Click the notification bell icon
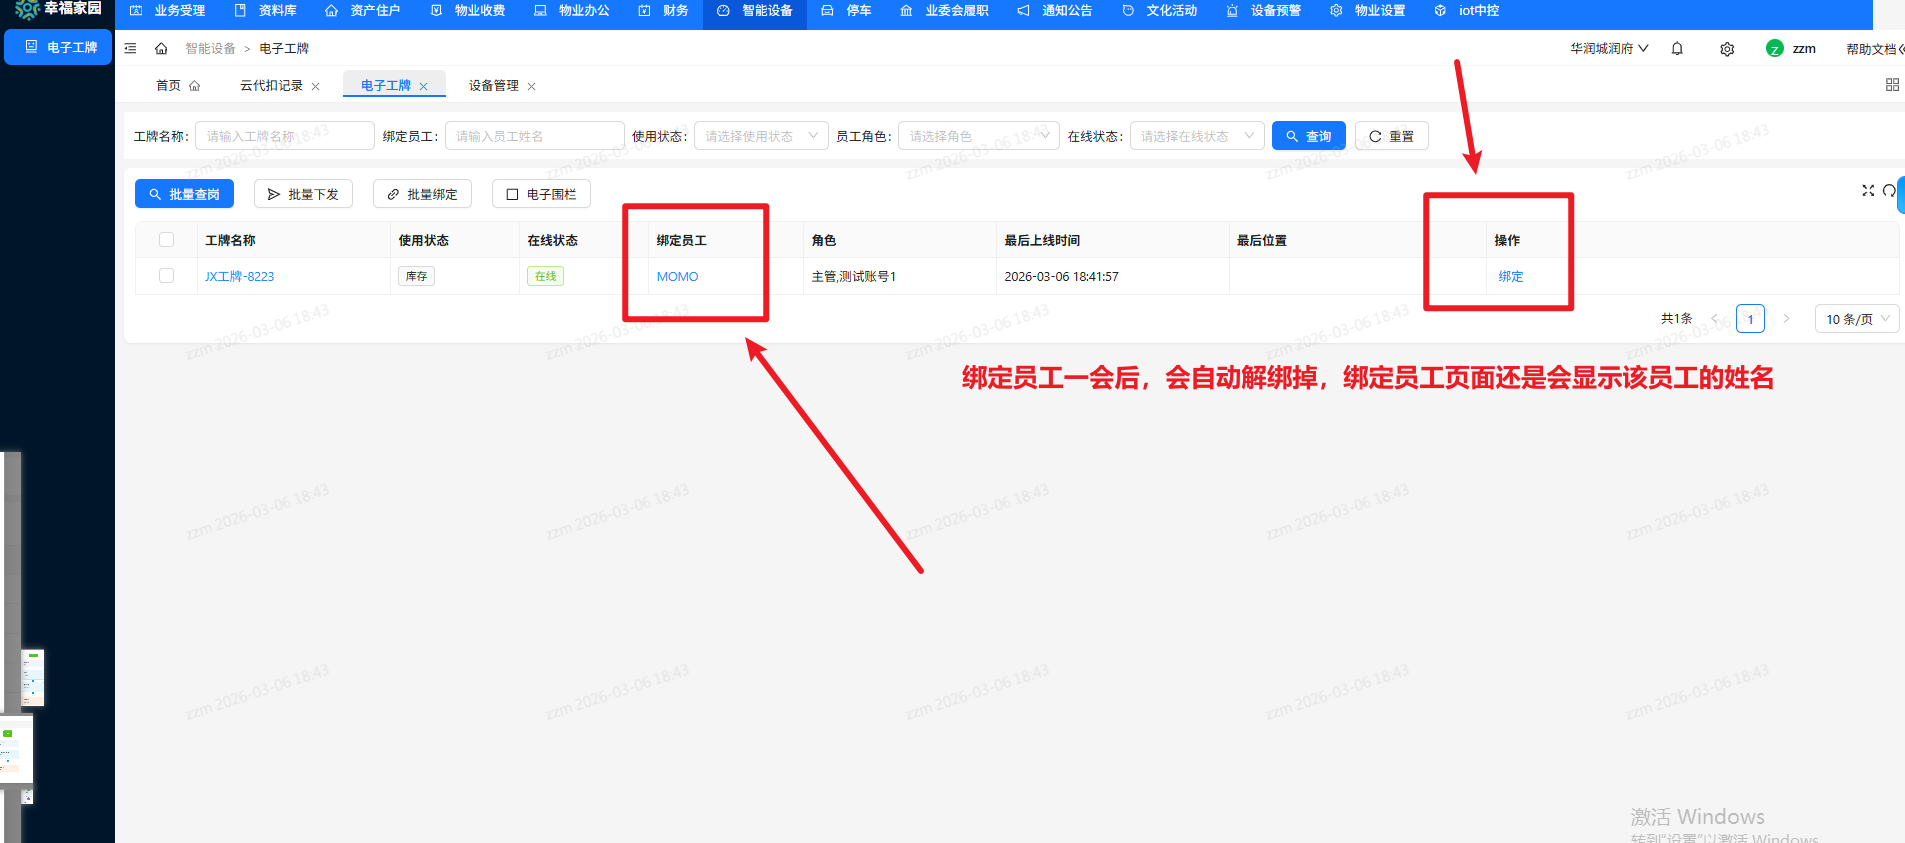The image size is (1905, 843). click(1677, 49)
